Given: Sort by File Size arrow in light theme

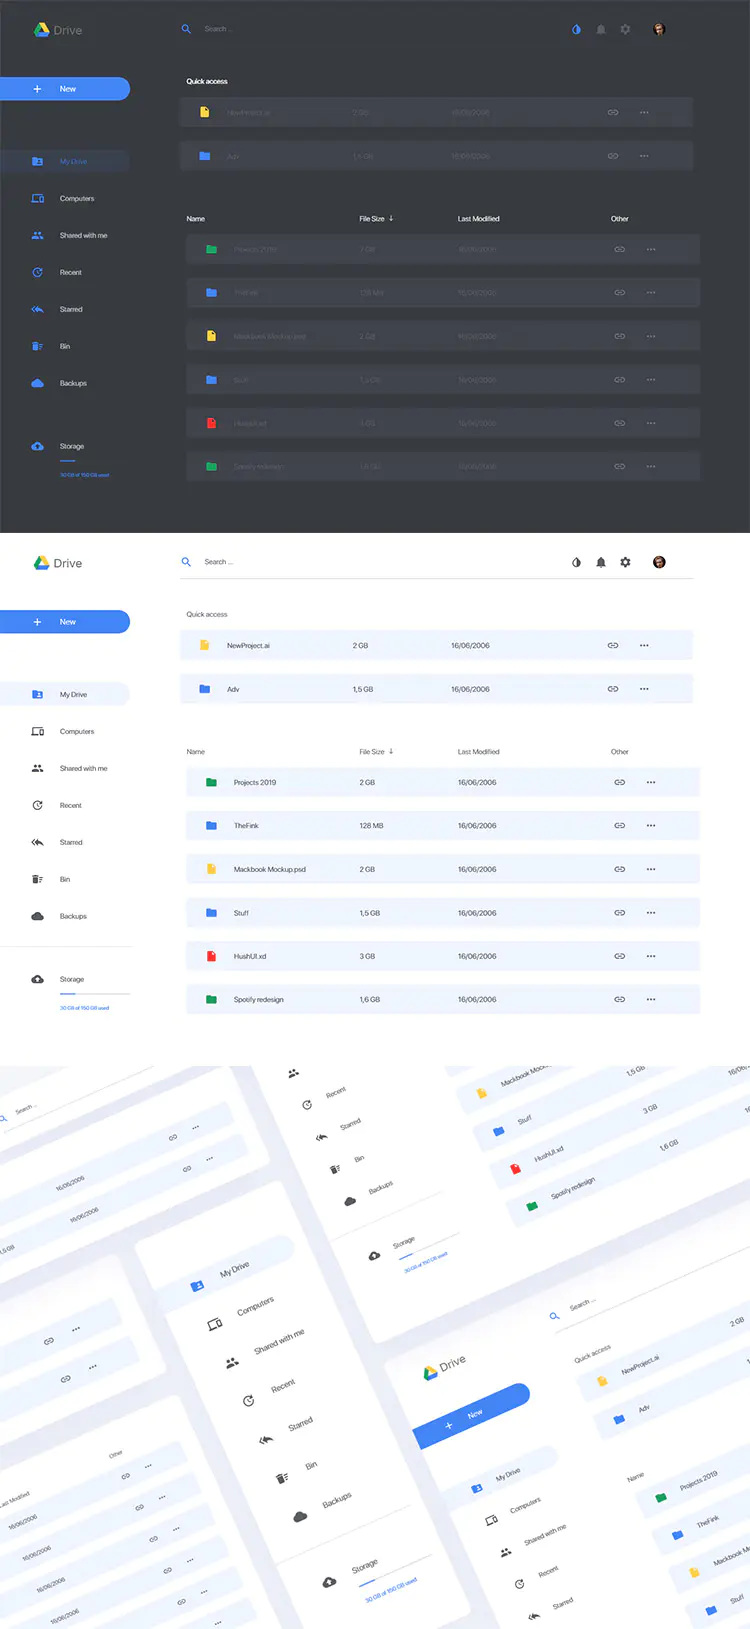Looking at the screenshot, I should coord(391,751).
